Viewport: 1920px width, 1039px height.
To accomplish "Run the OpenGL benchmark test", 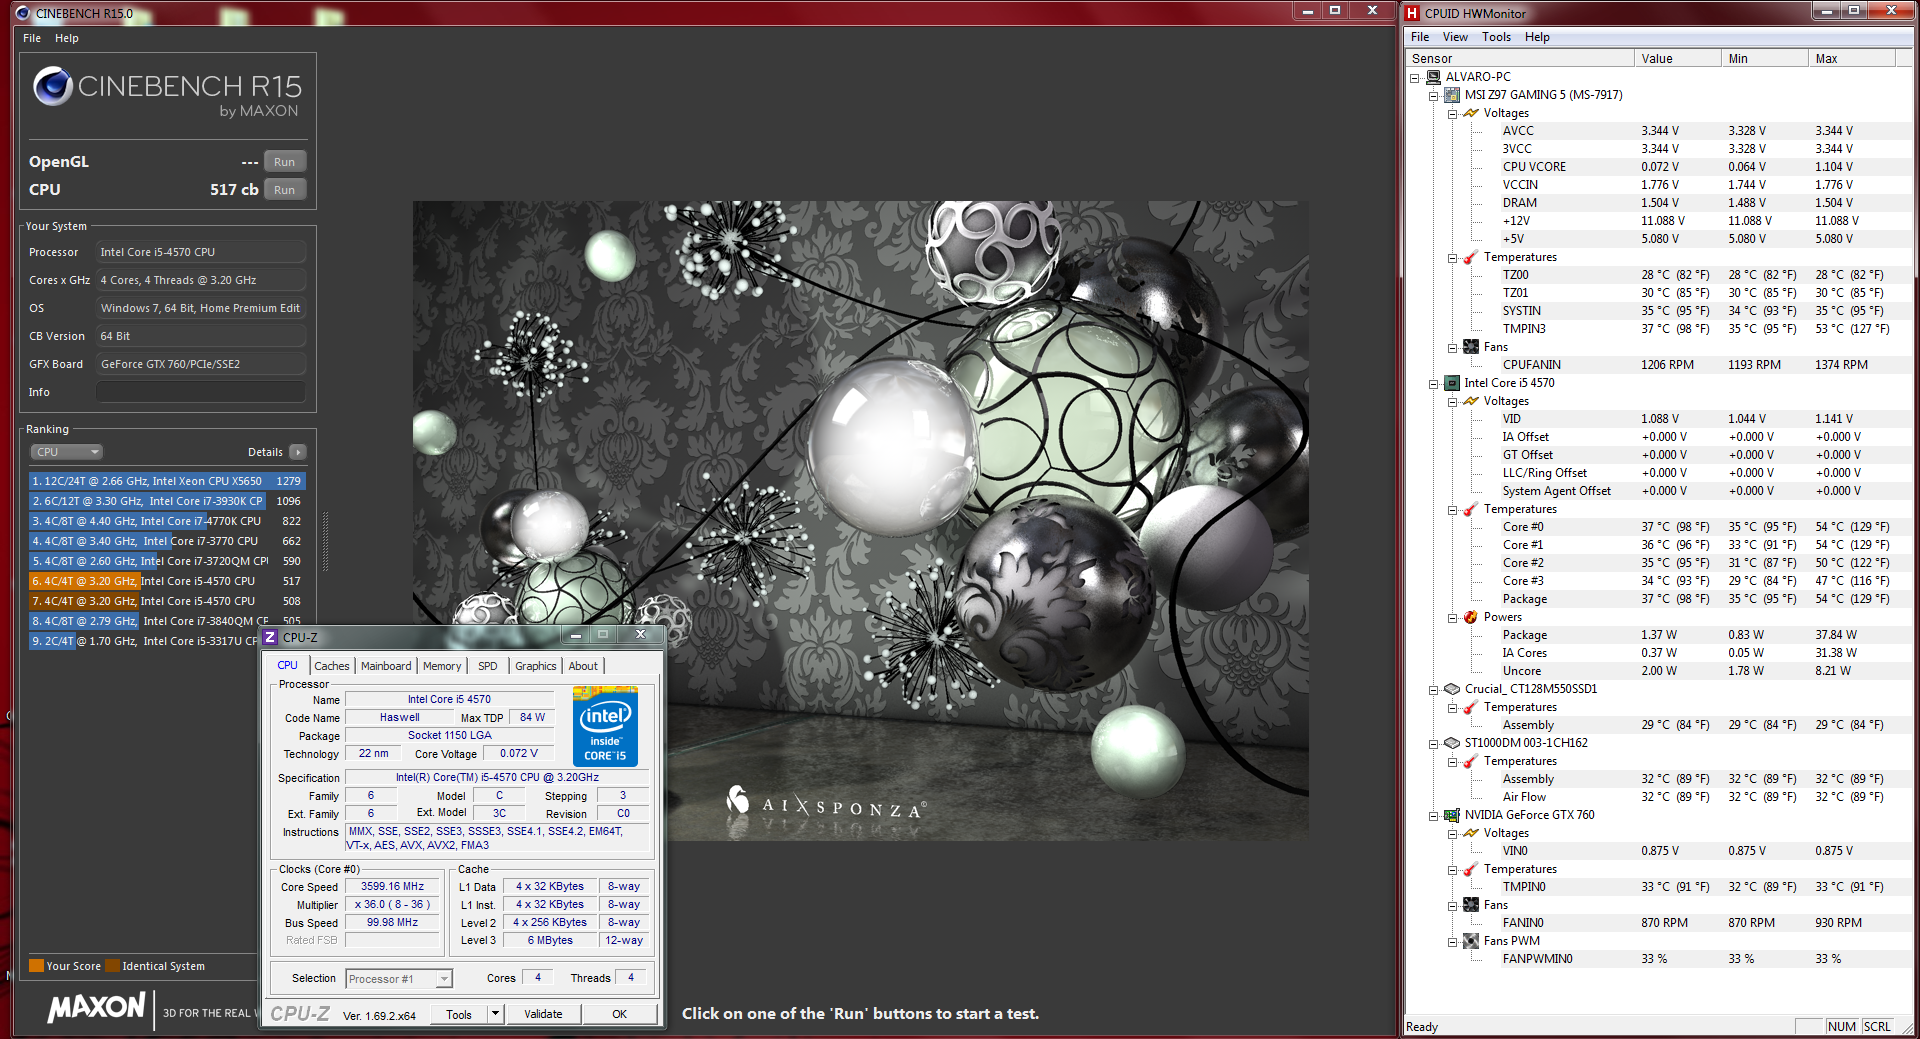I will point(284,162).
